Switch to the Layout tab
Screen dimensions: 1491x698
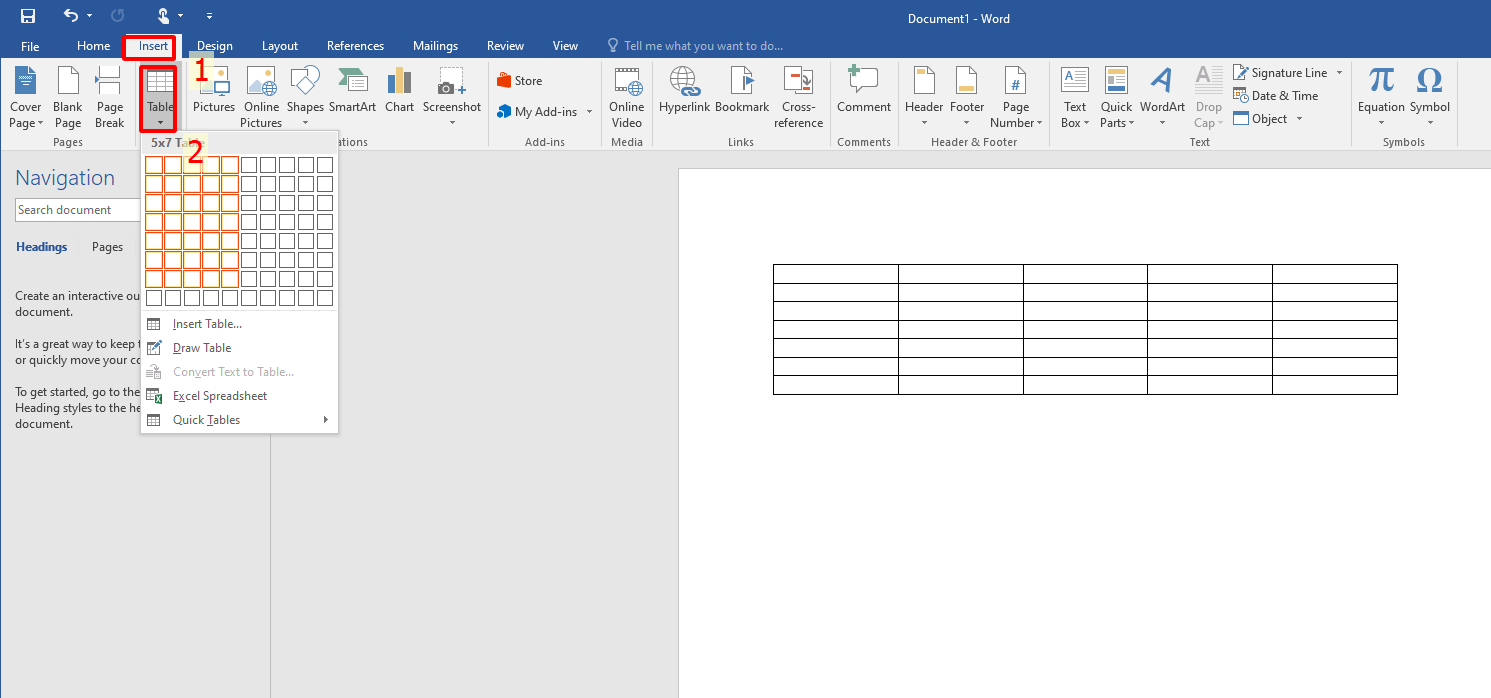tap(280, 46)
